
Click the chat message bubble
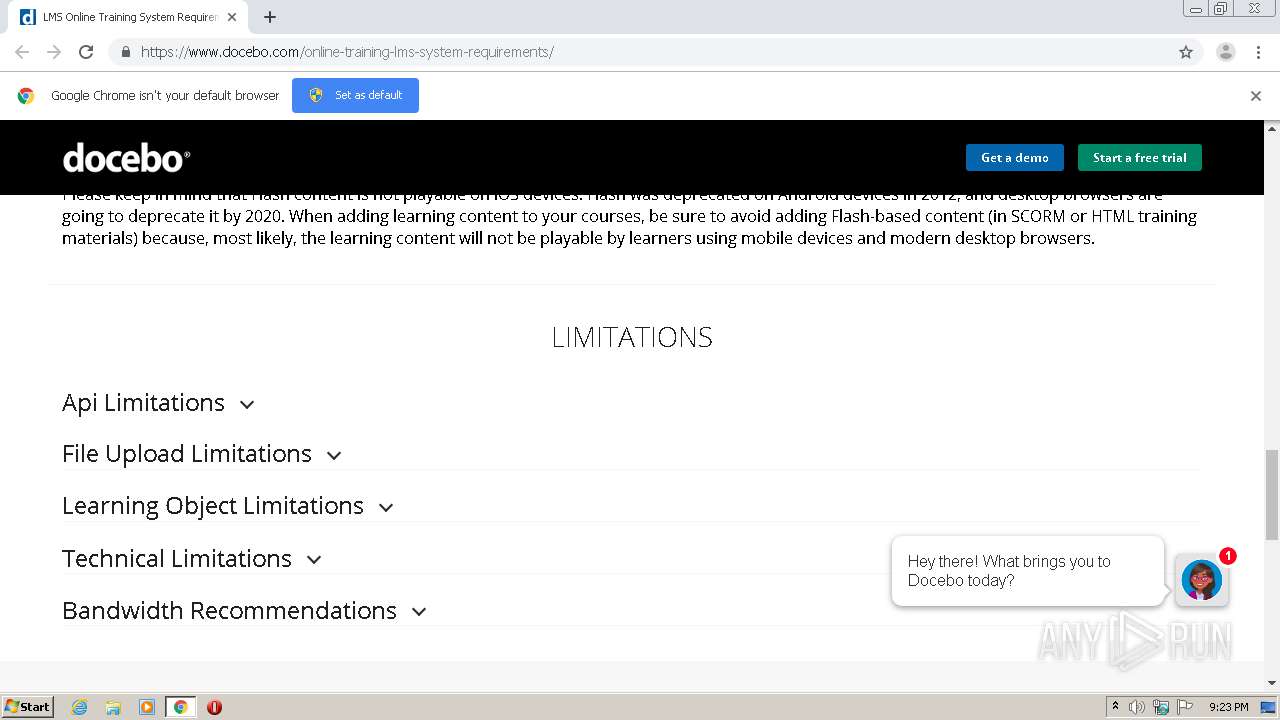click(1028, 571)
